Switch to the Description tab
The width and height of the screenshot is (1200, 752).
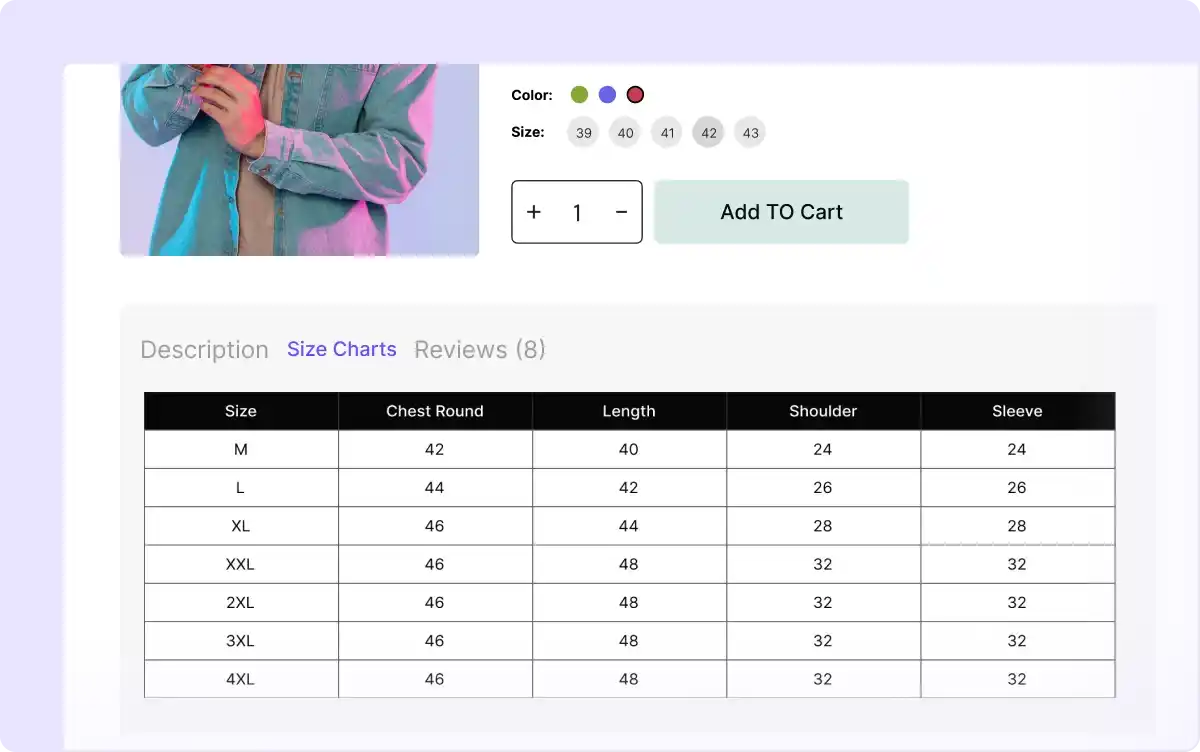(x=204, y=349)
